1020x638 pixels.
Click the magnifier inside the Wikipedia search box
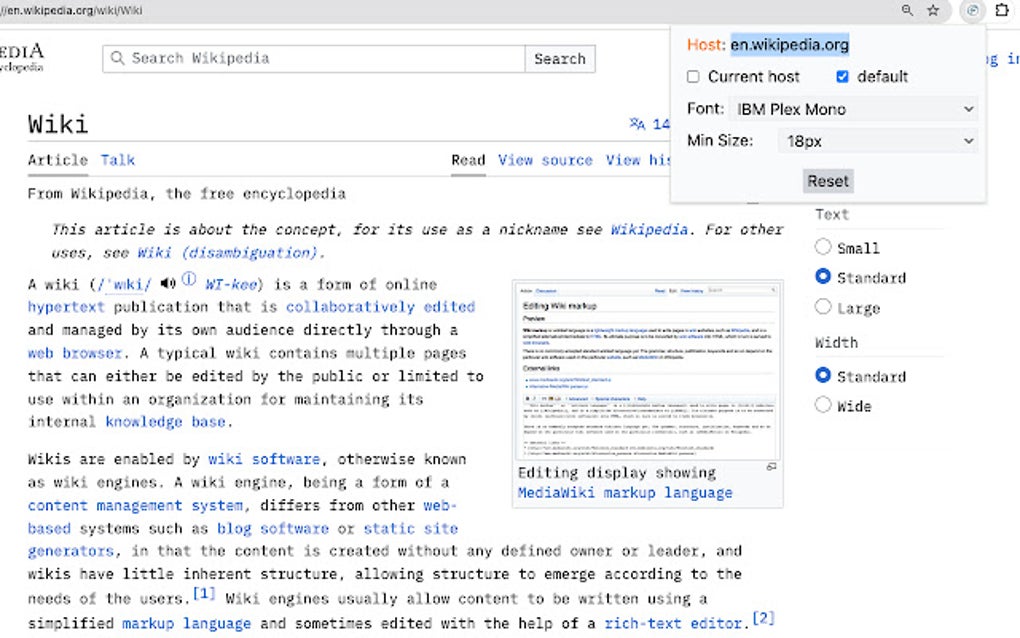(x=118, y=58)
